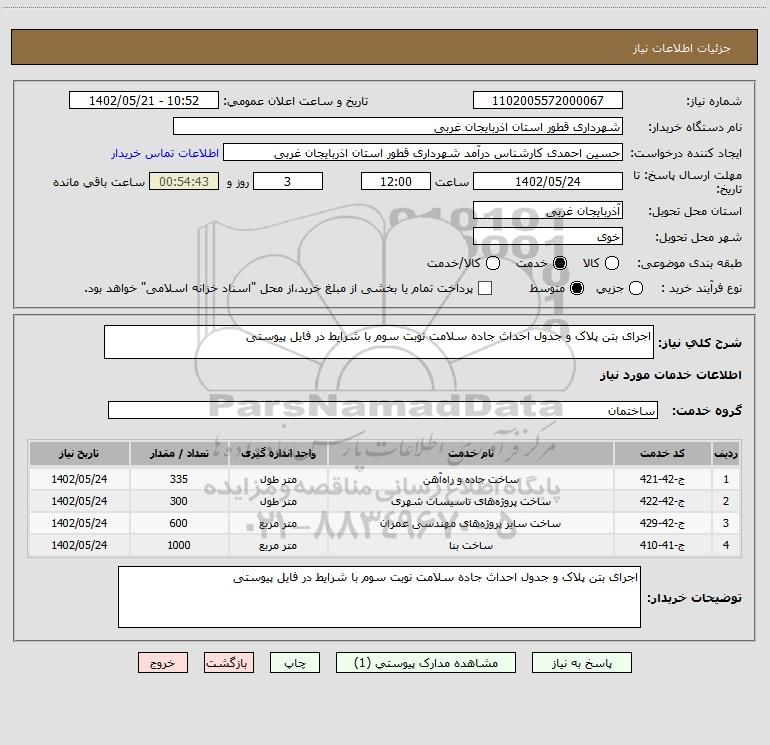Click the remaining days field showing 3
This screenshot has height=745, width=770.
point(288,181)
